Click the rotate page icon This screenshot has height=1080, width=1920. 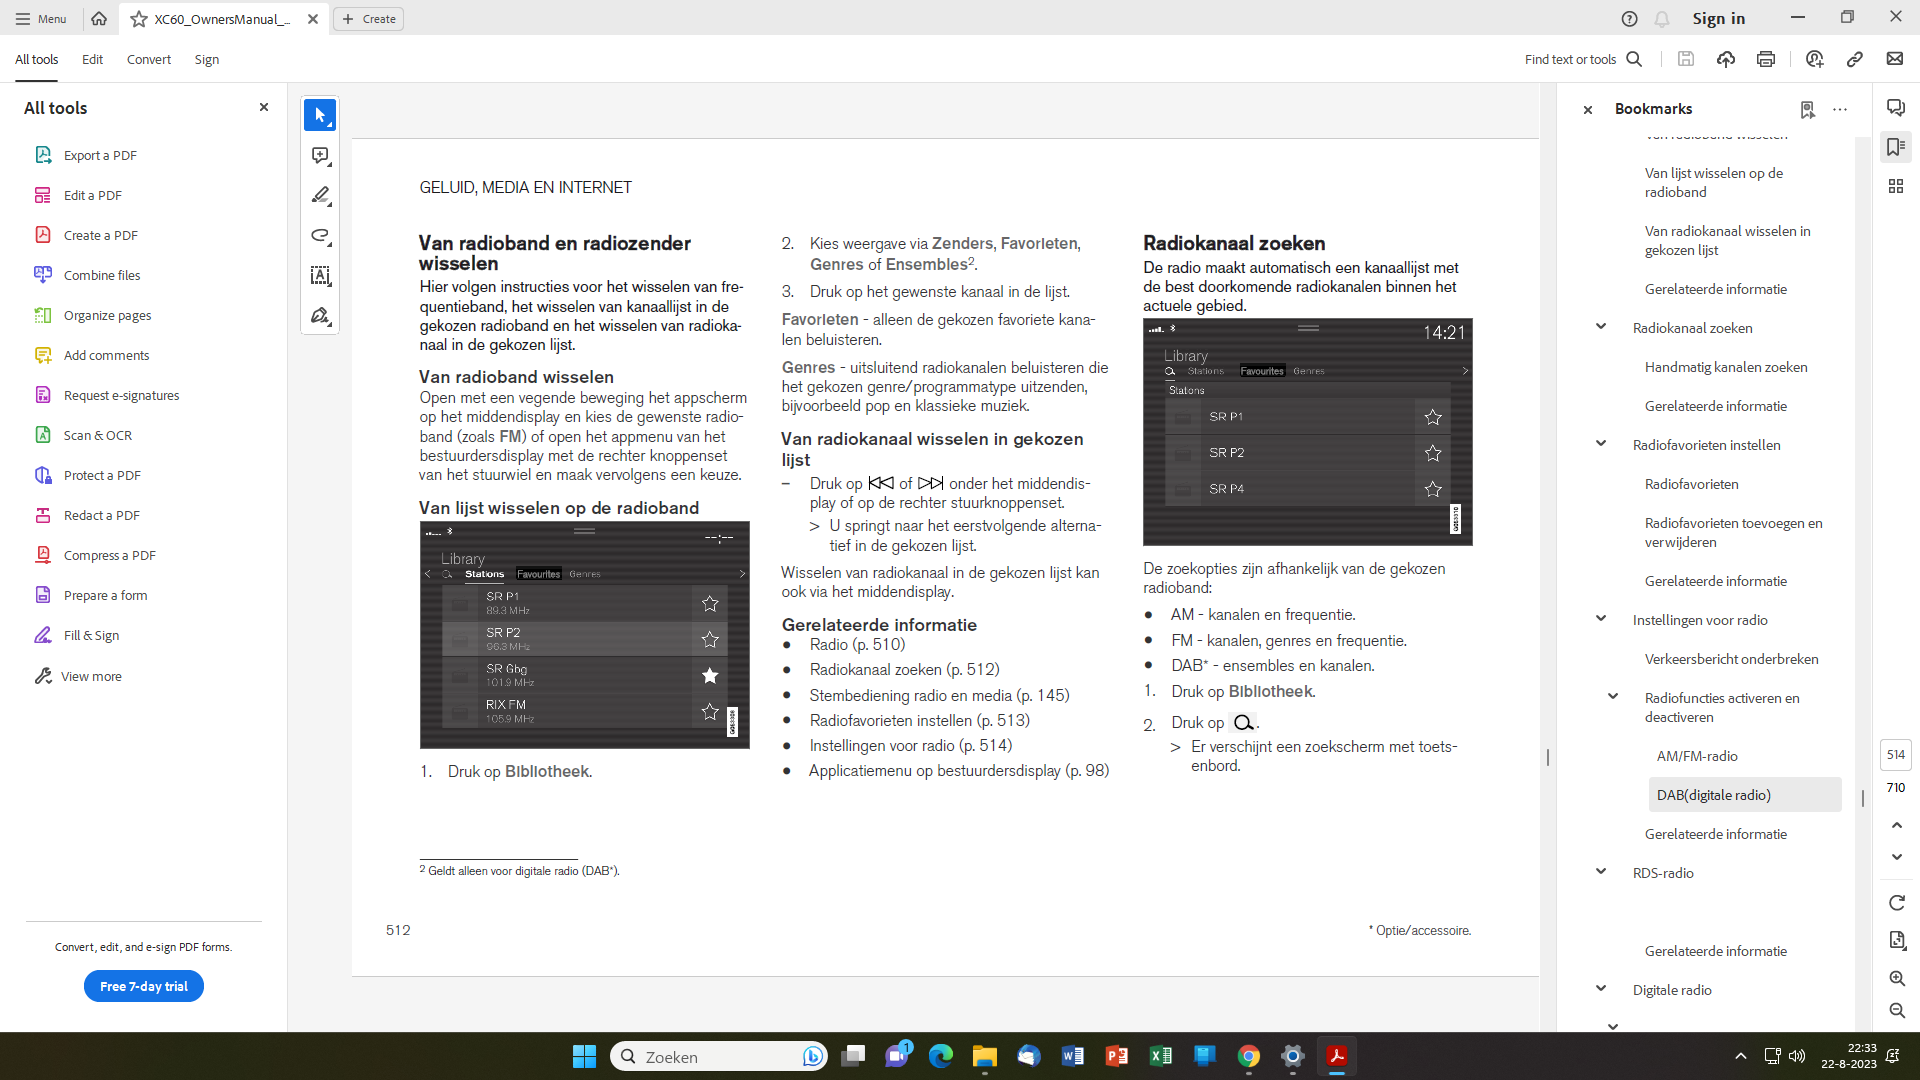tap(1897, 903)
